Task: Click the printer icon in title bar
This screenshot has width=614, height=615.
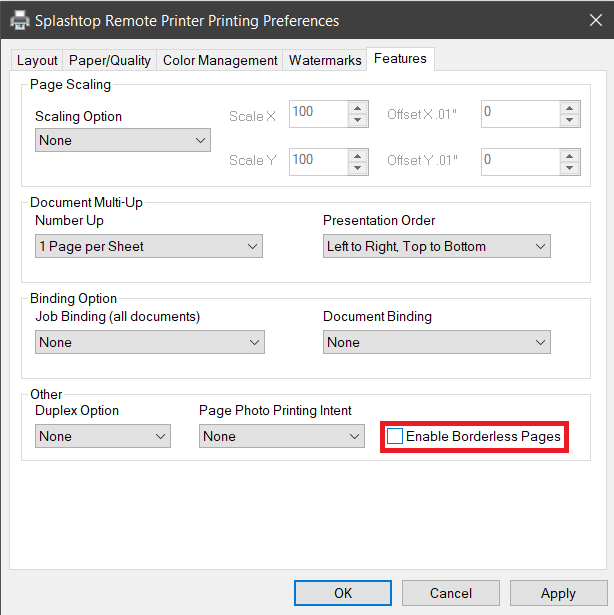Action: (20, 20)
